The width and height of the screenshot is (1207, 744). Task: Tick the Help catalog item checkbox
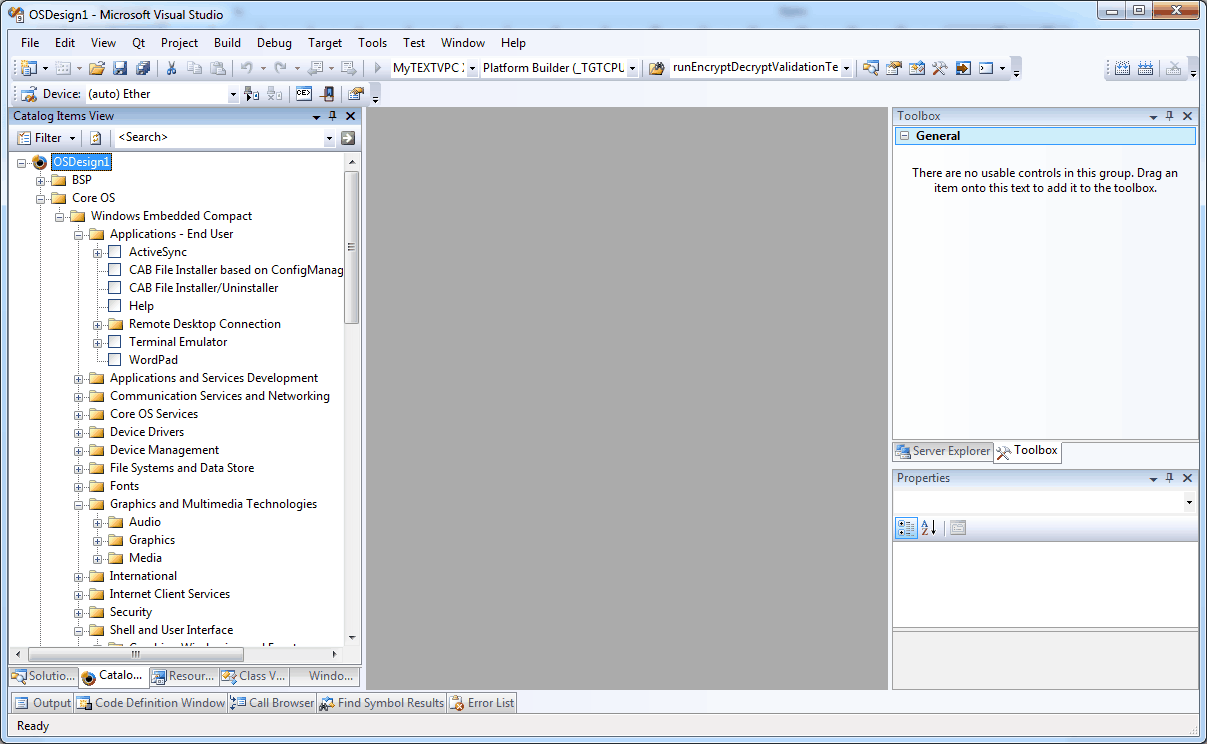(114, 306)
